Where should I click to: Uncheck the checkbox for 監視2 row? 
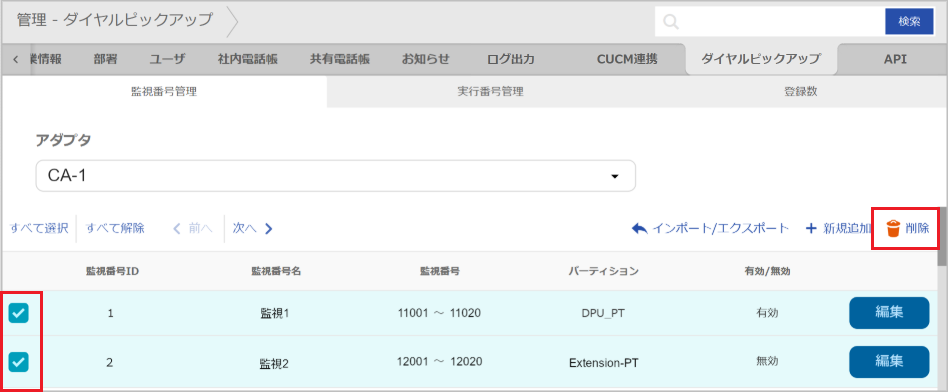coord(18,362)
